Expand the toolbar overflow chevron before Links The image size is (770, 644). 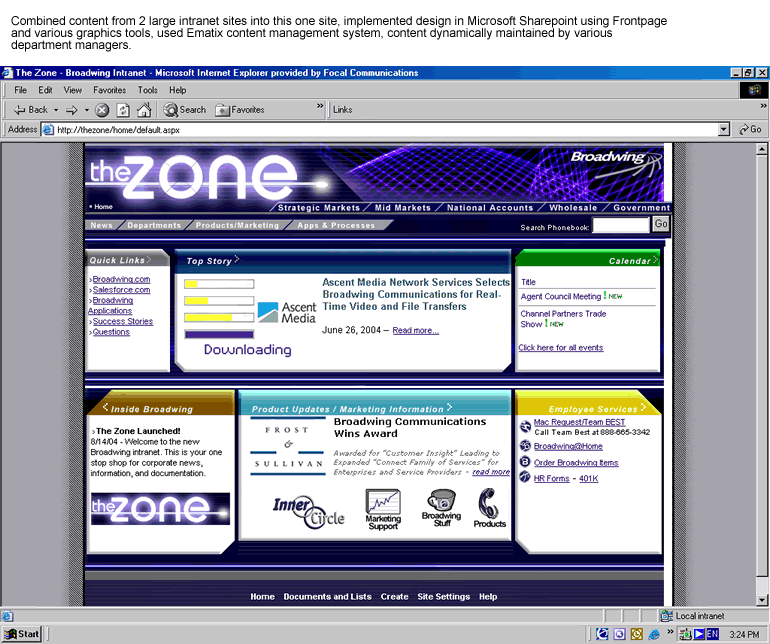(x=320, y=107)
